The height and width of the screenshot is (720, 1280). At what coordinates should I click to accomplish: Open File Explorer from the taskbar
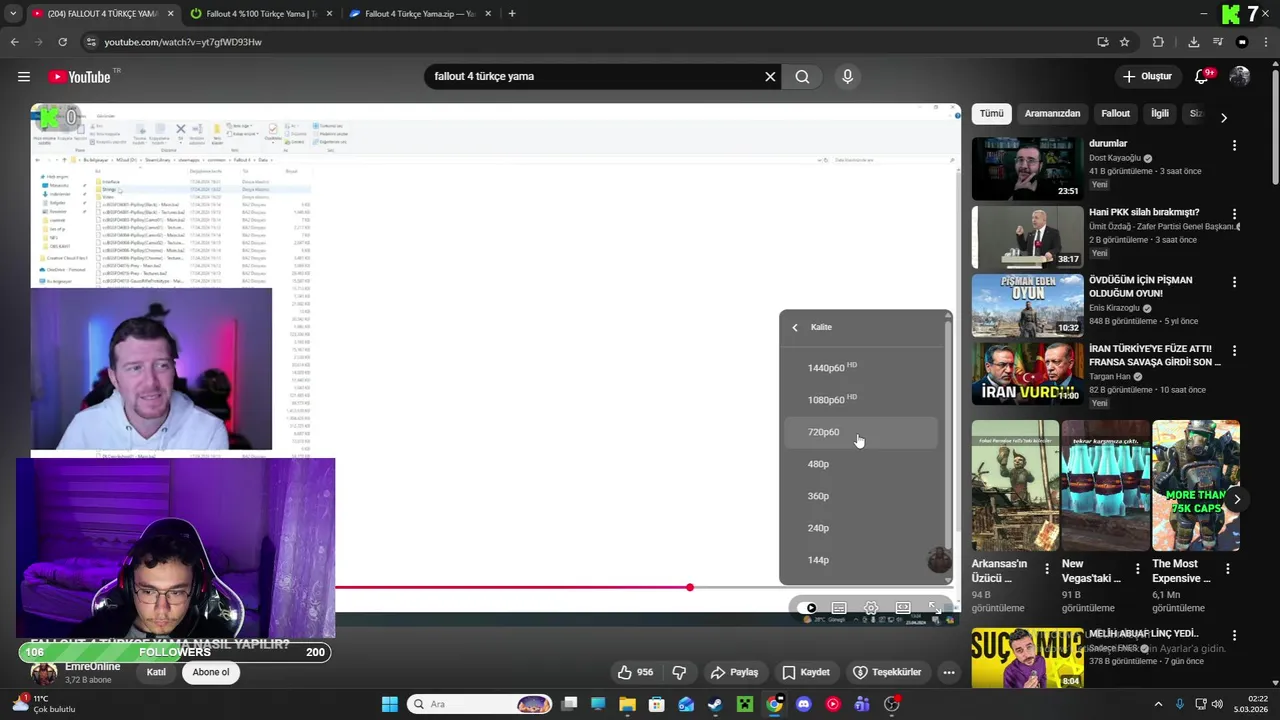(x=627, y=704)
